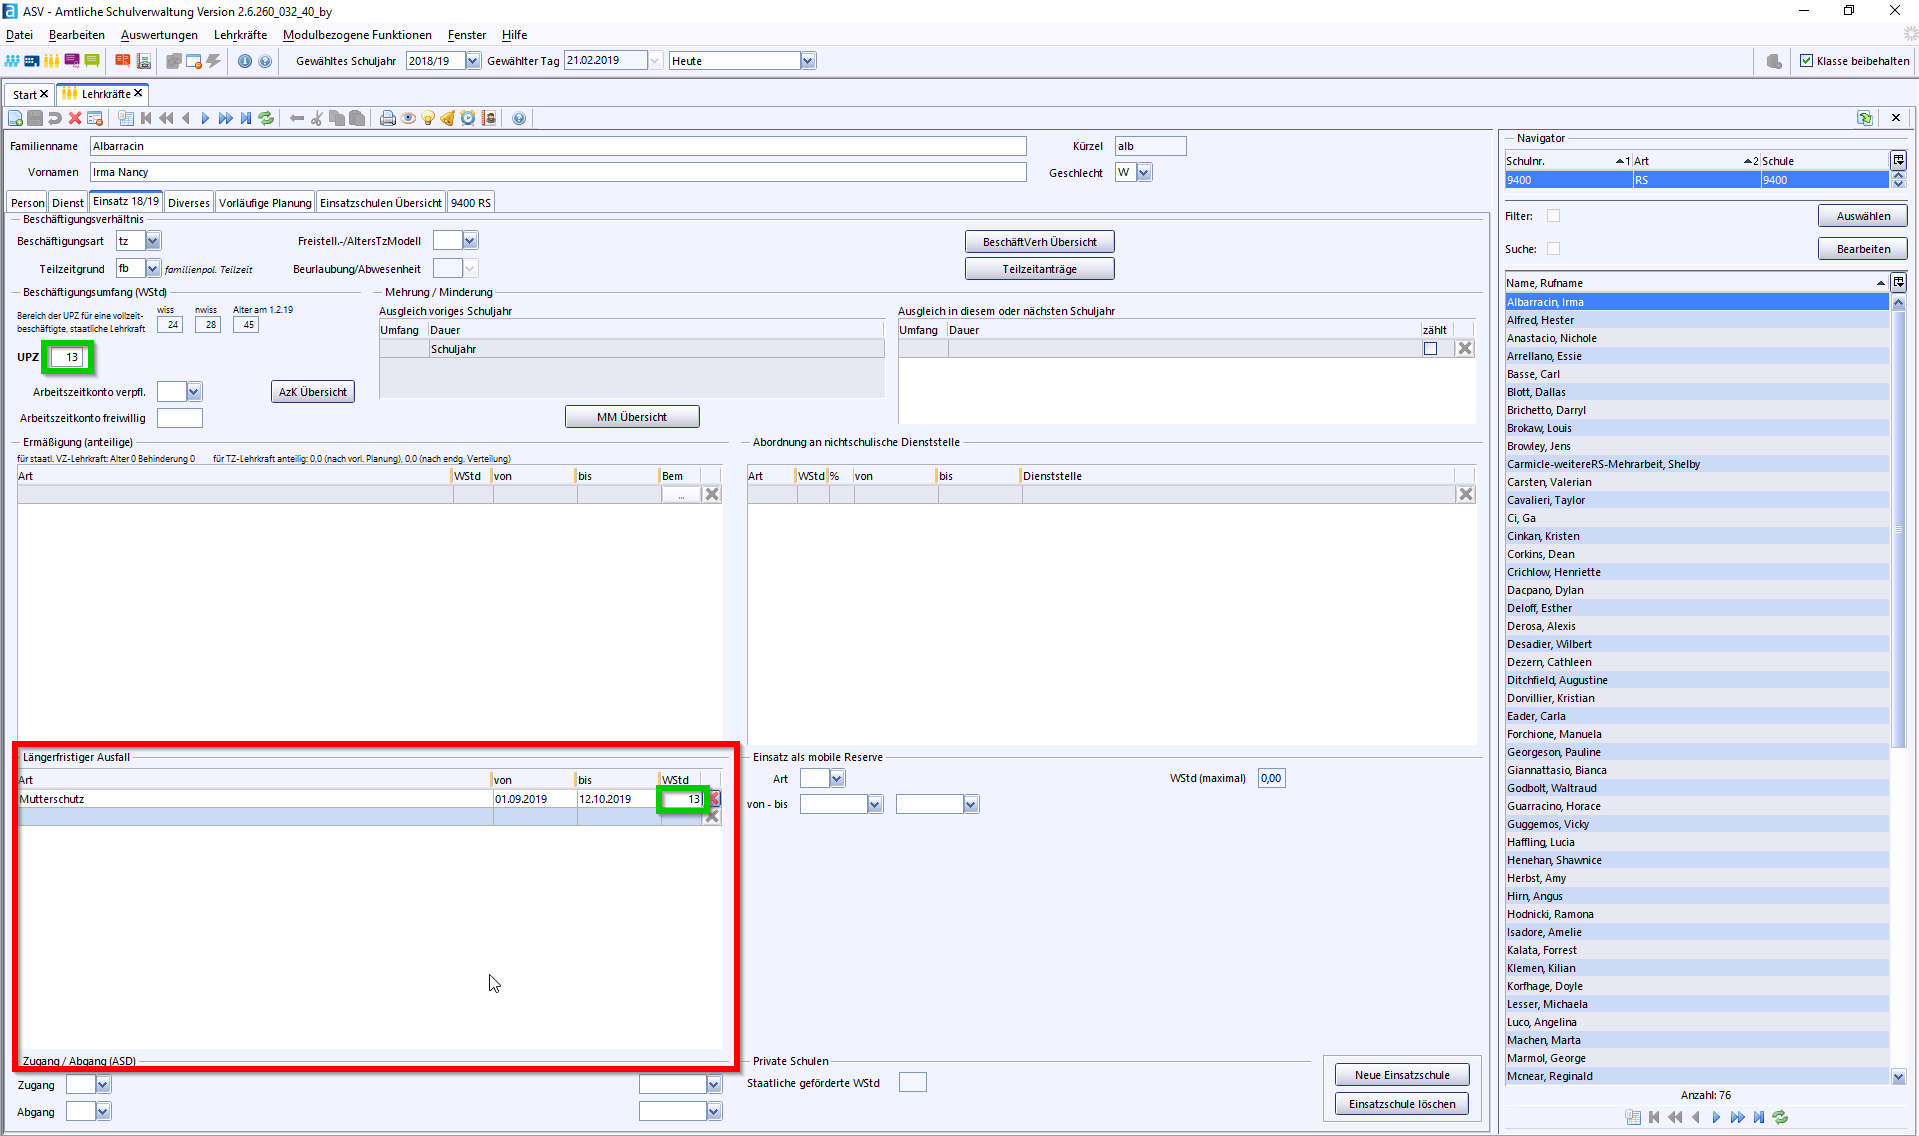The image size is (1919, 1136).
Task: Tick the zählt checkbox in the Ausgleich table
Action: (x=1430, y=349)
